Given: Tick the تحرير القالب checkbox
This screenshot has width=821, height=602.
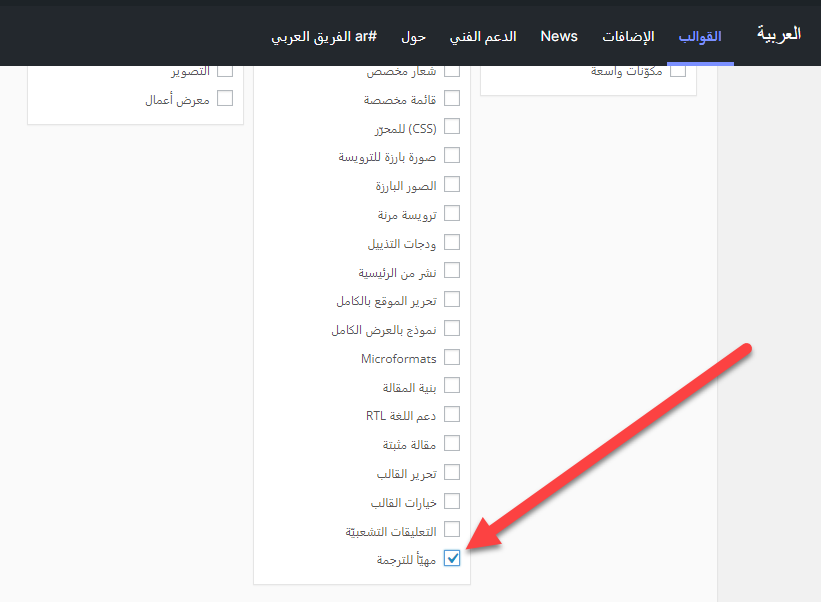Looking at the screenshot, I should (452, 472).
